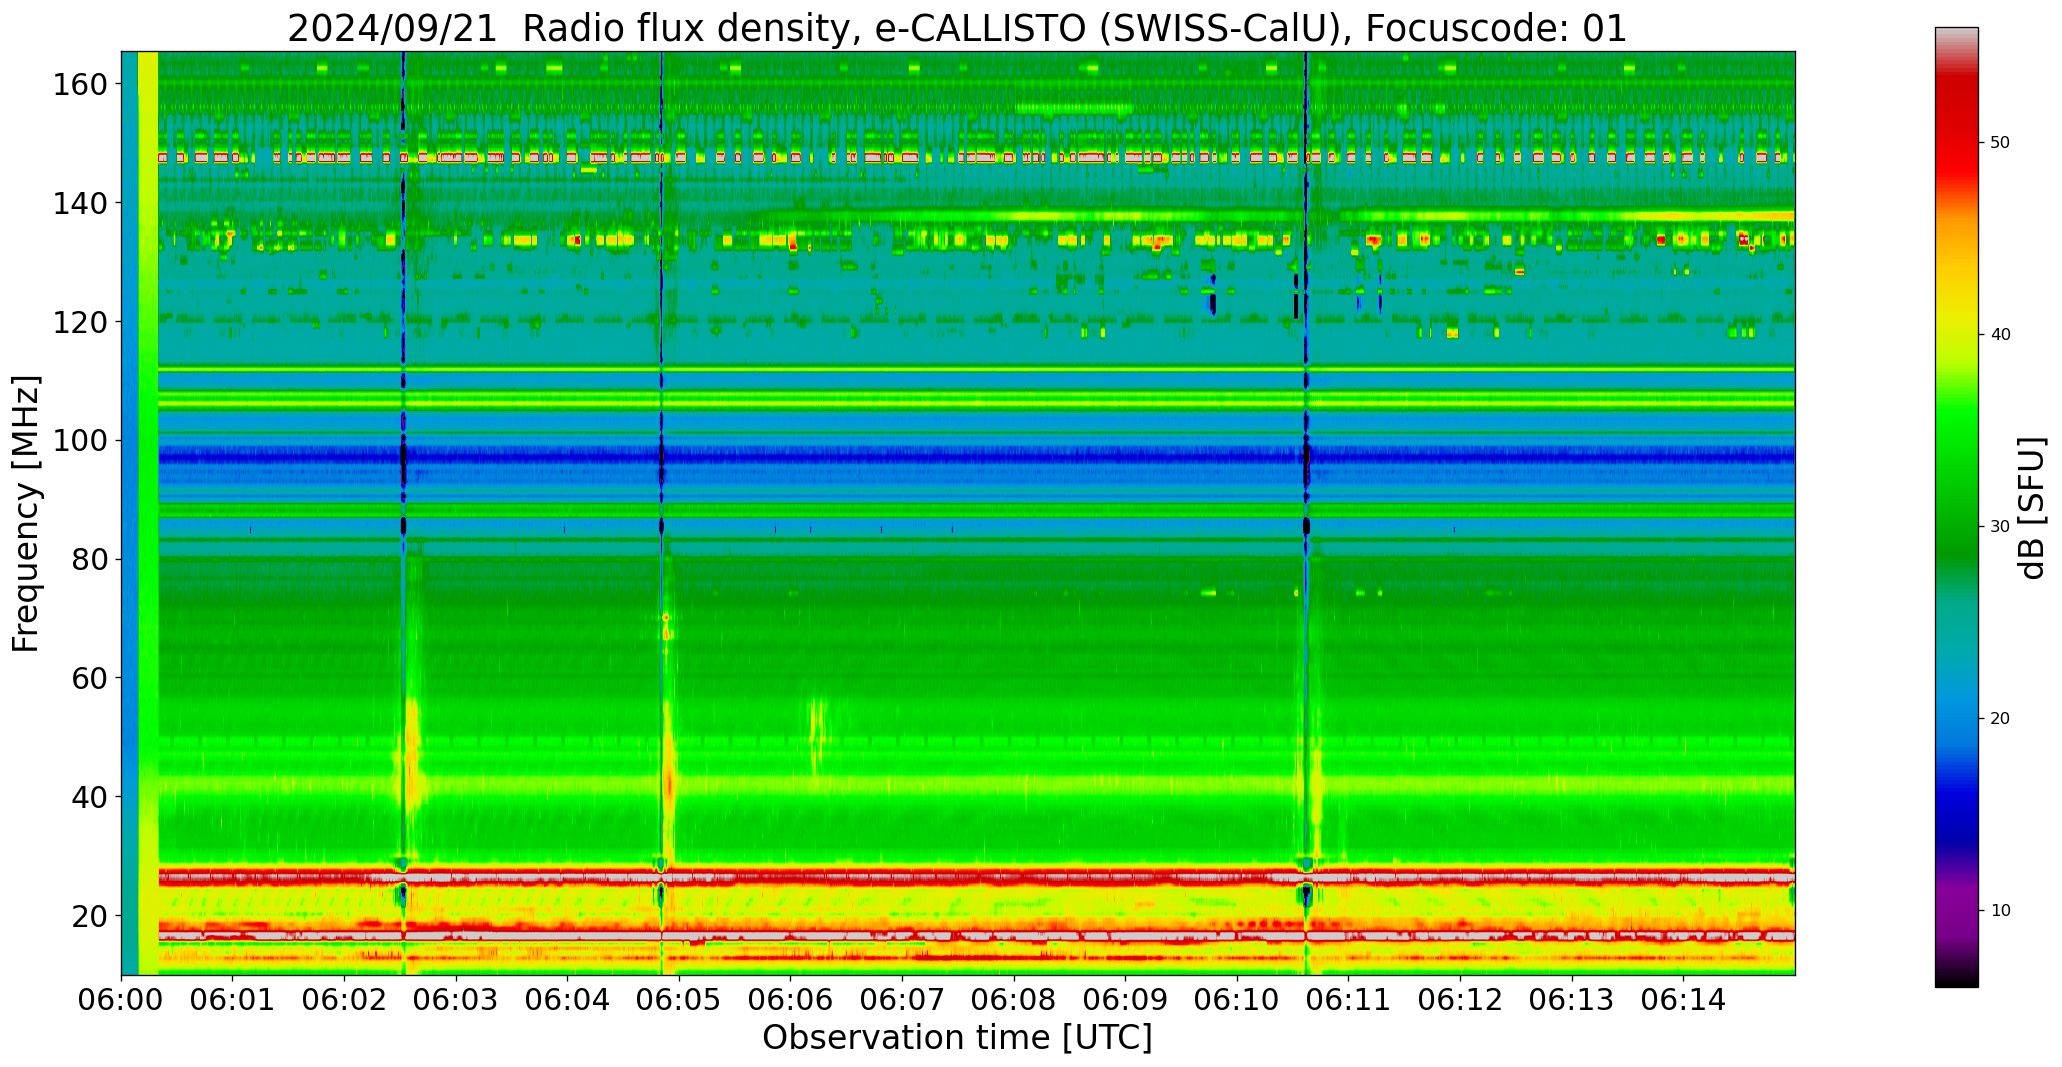This screenshot has width=2062, height=1067.
Task: Click the colorbar tick label 50
Action: pyautogui.click(x=2000, y=143)
